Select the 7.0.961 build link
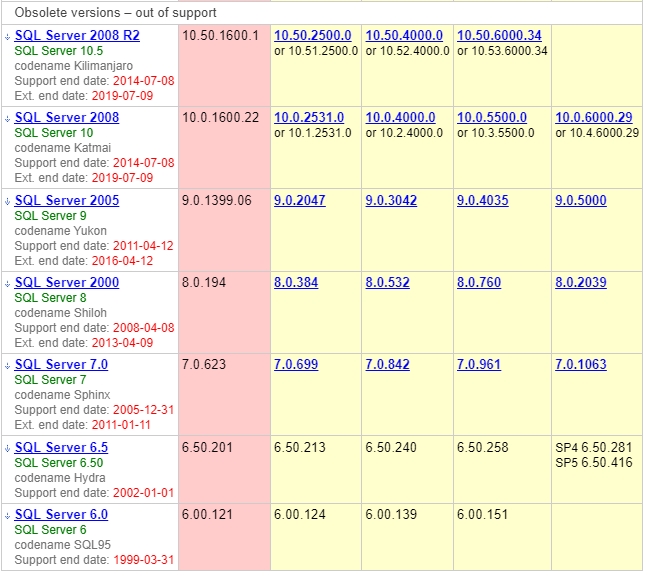The width and height of the screenshot is (649, 576). (479, 364)
